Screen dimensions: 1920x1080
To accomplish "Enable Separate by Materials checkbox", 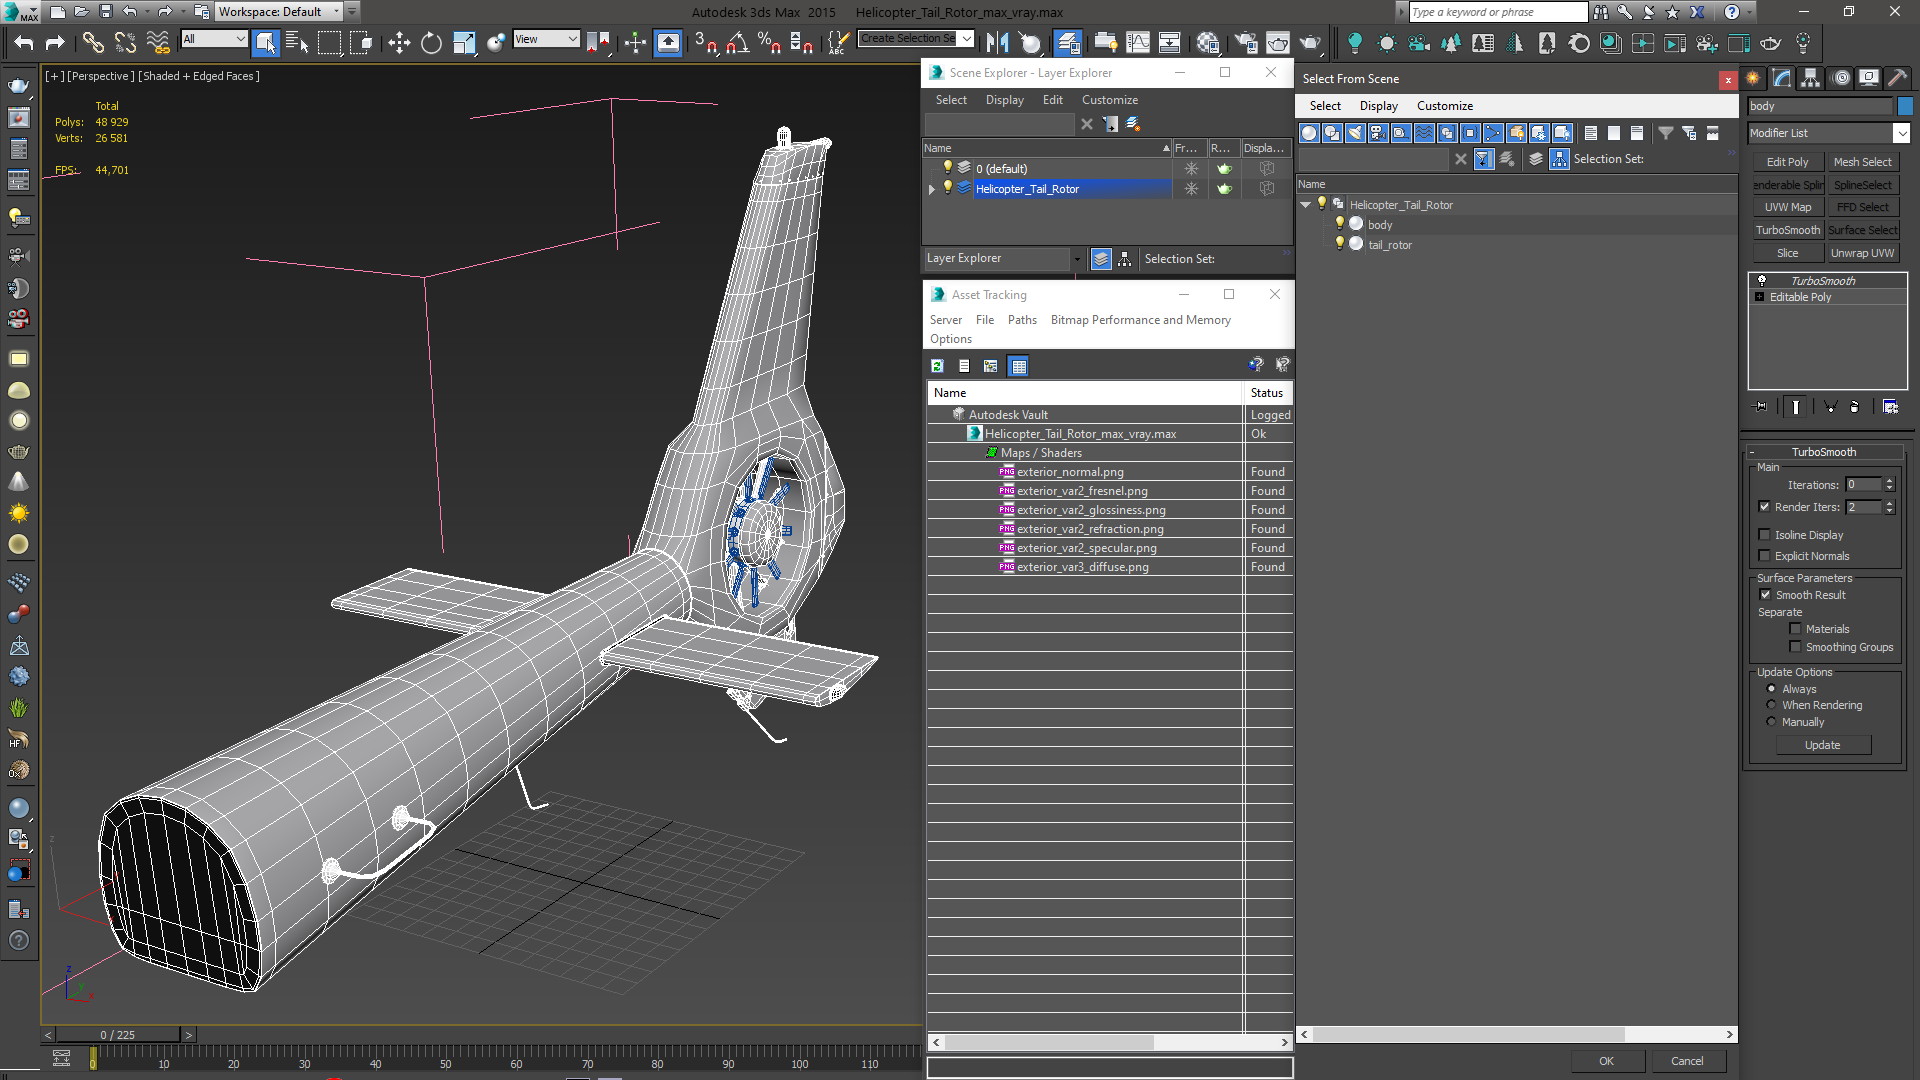I will (1795, 629).
